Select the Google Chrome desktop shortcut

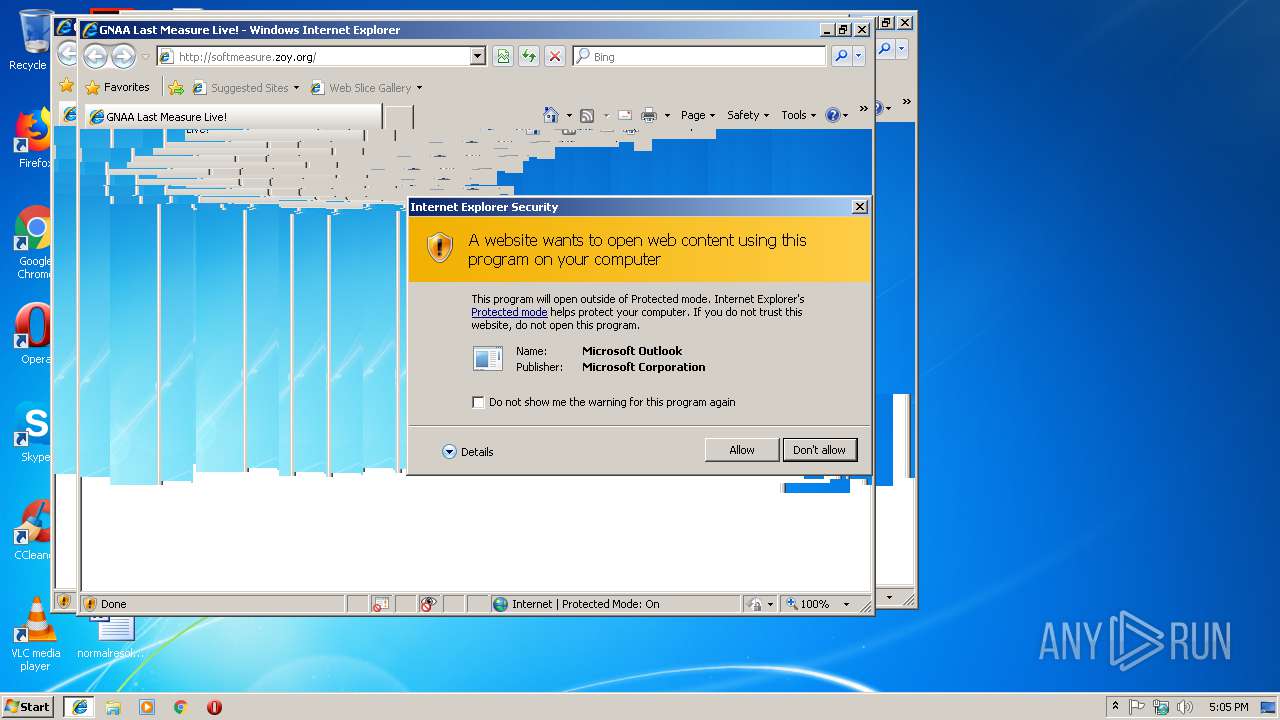tap(34, 243)
